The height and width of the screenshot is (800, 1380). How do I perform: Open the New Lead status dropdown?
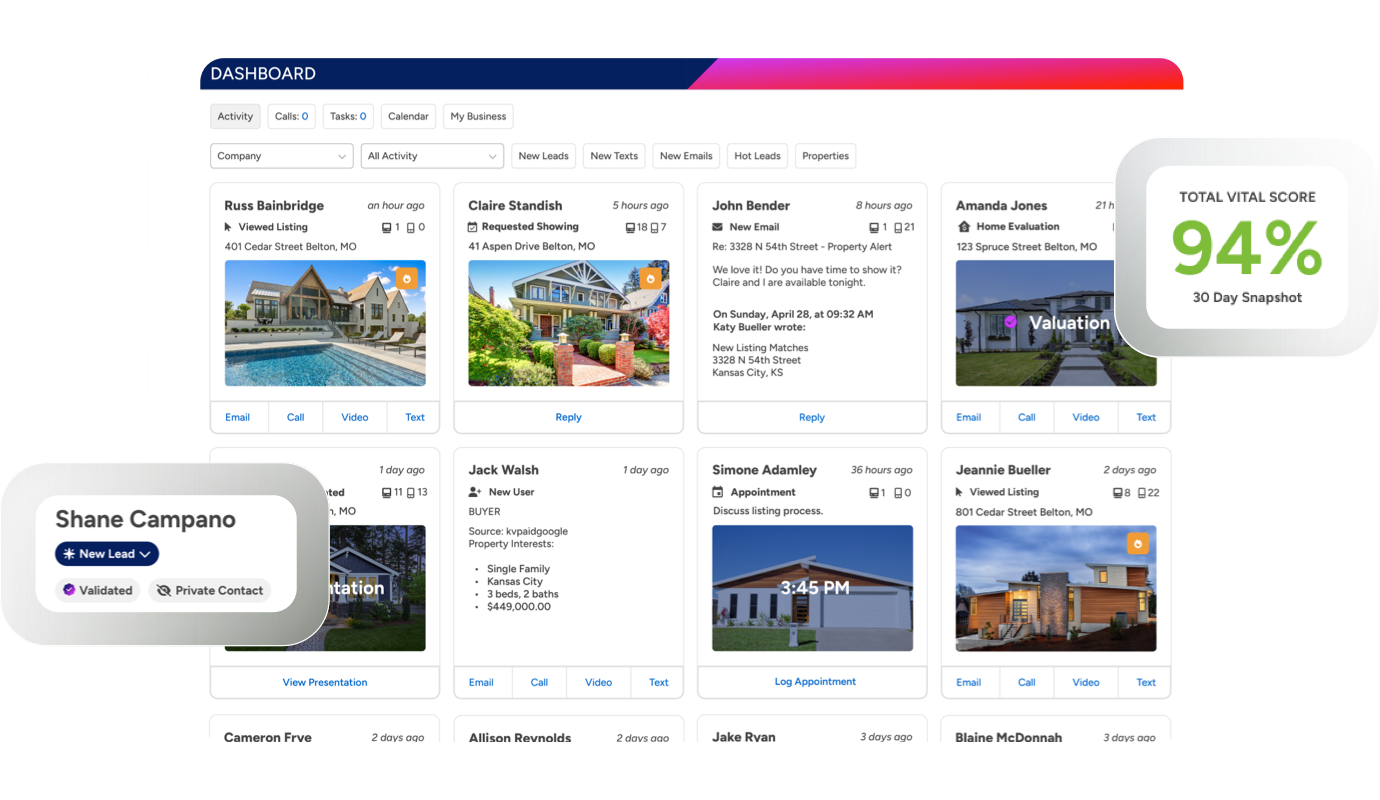107,554
